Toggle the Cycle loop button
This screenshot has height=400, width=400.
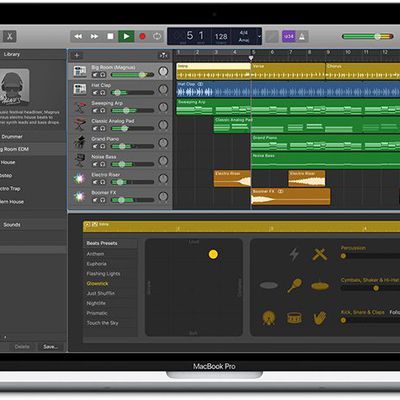coord(157,36)
